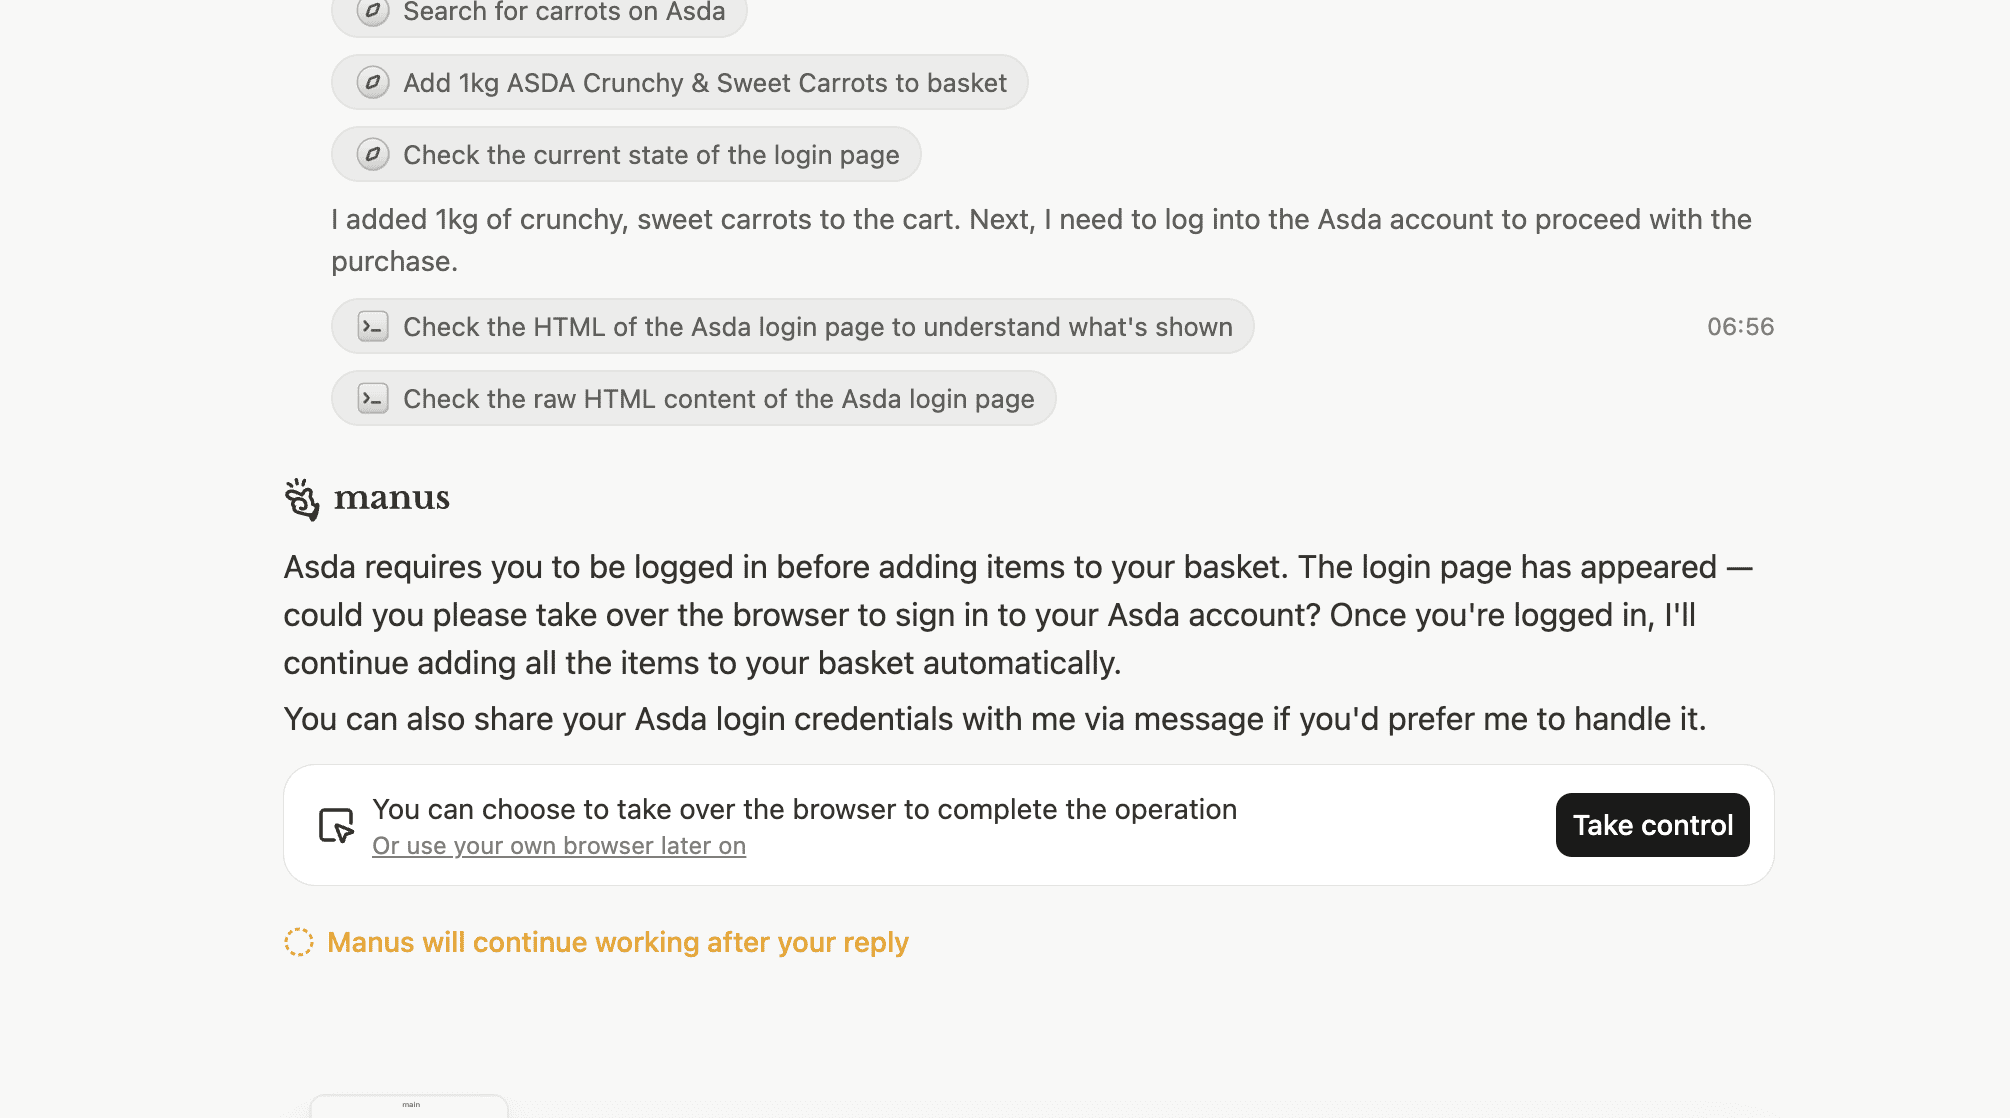The image size is (2010, 1118).
Task: Click terminal icon on 'Check the raw HTML' step
Action: 372,398
